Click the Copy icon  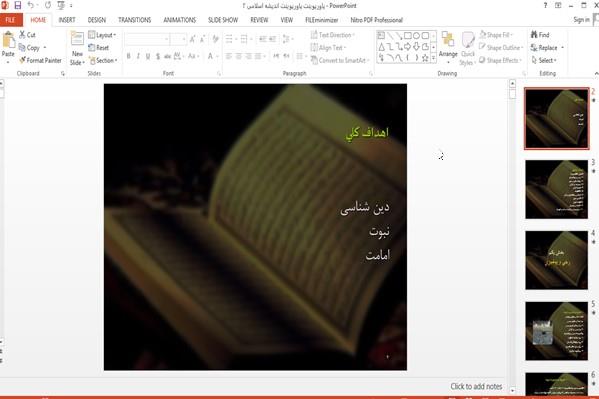point(23,47)
